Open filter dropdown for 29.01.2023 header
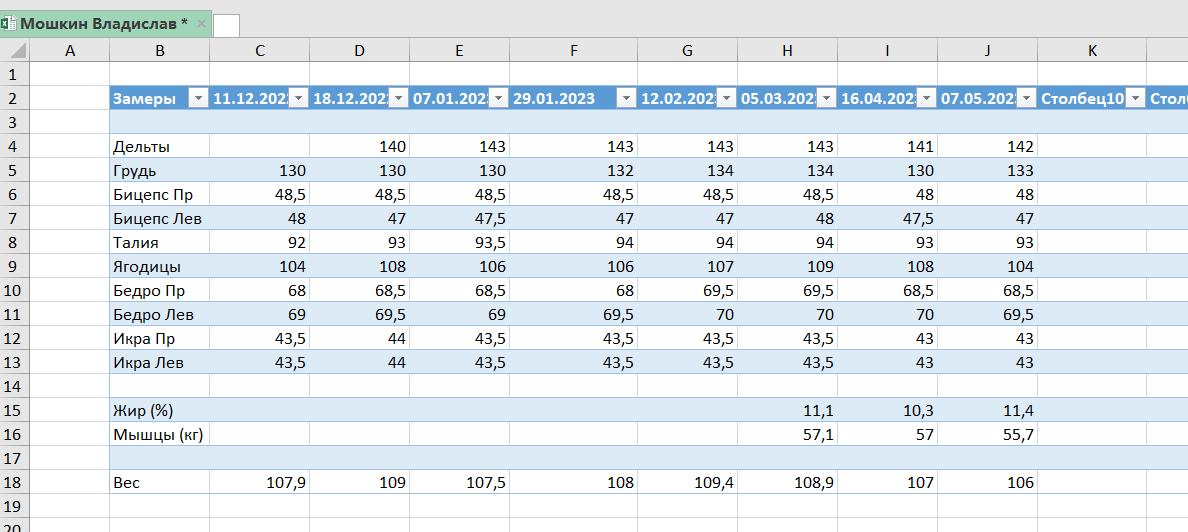Screen dimensions: 1188x532 tap(626, 98)
